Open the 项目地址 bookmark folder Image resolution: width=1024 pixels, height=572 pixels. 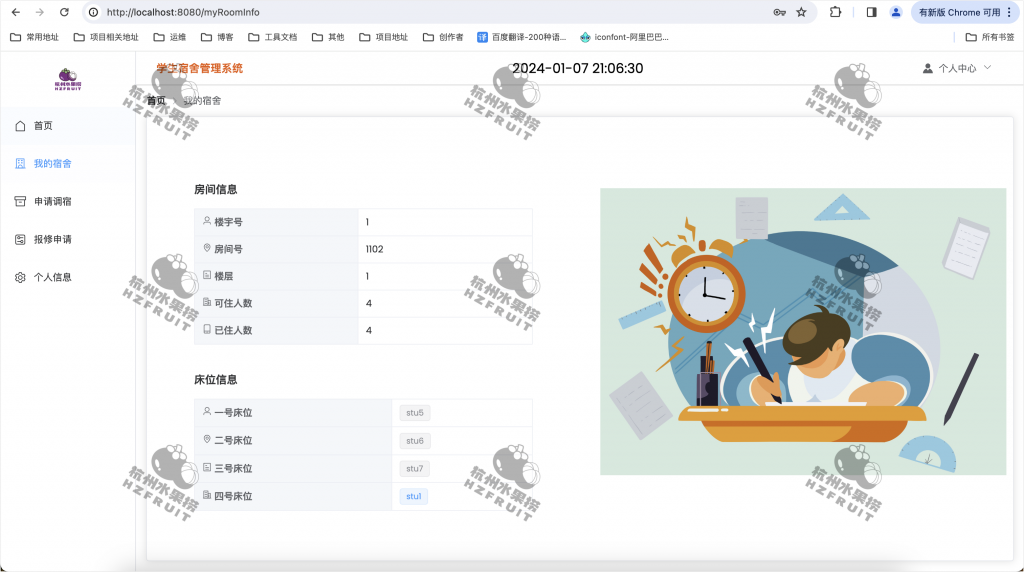[x=384, y=37]
